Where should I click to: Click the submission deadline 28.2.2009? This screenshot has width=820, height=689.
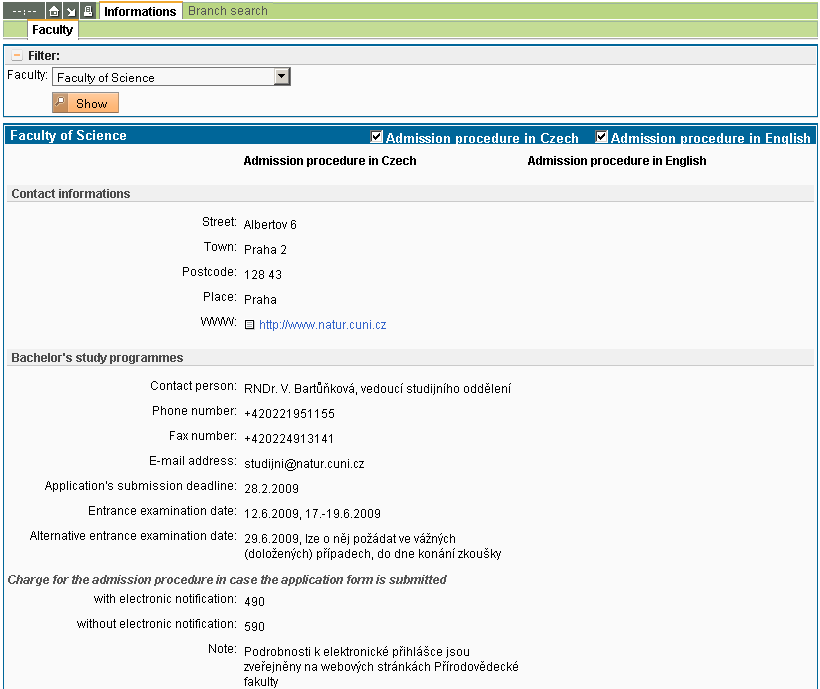271,489
